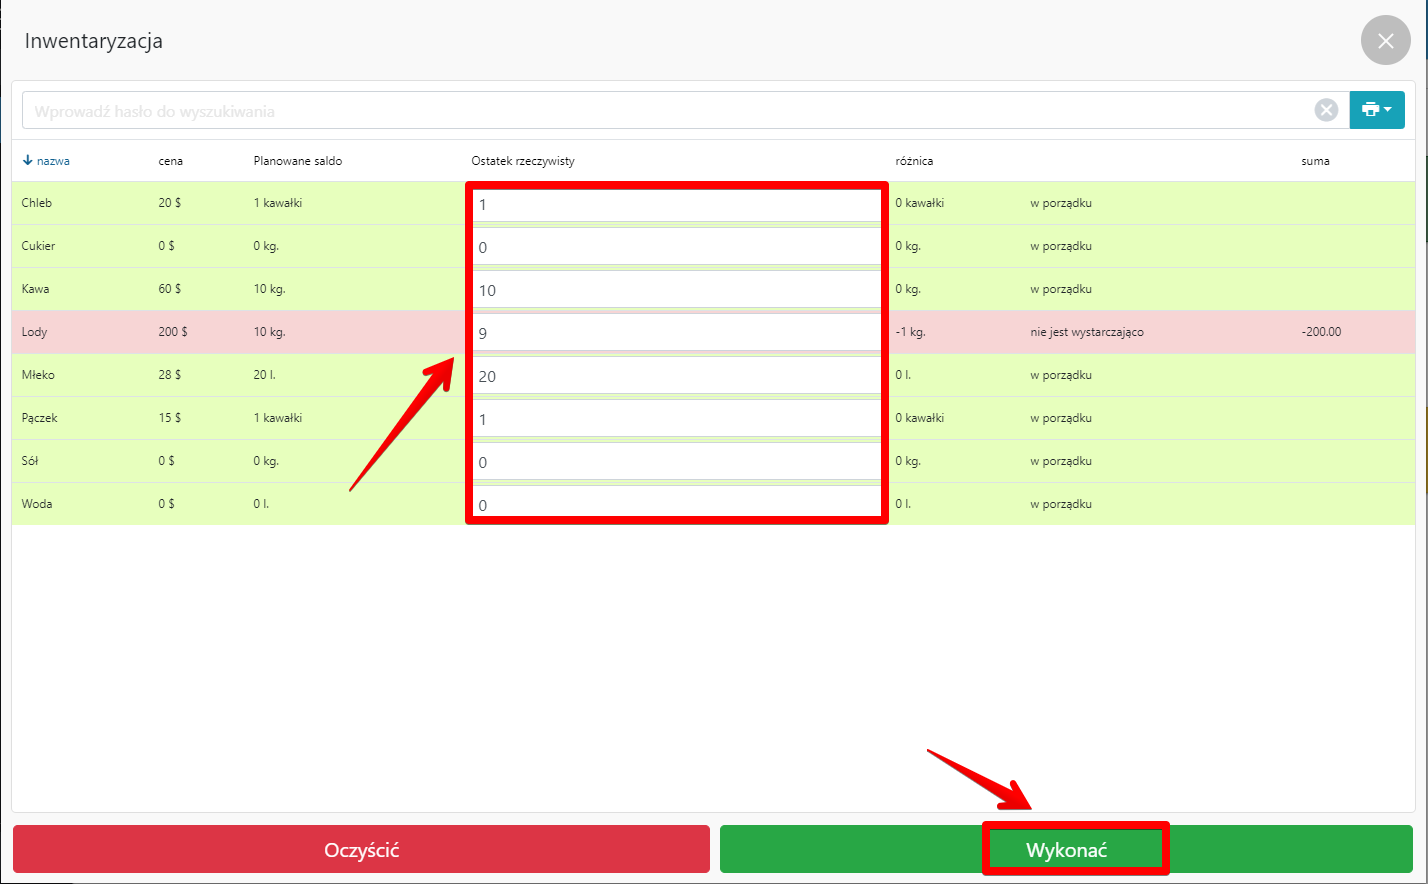Click the search password input field
The image size is (1428, 884).
(660, 111)
